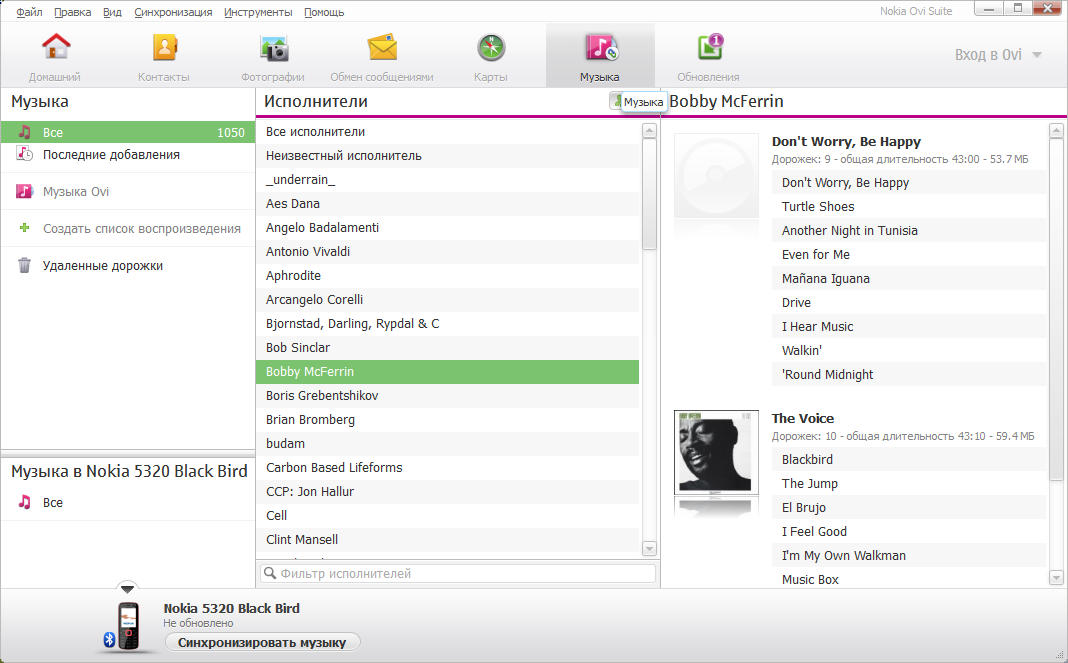Click the Nokia 5320 phone image
Screen dimensions: 1068x663
coord(128,626)
